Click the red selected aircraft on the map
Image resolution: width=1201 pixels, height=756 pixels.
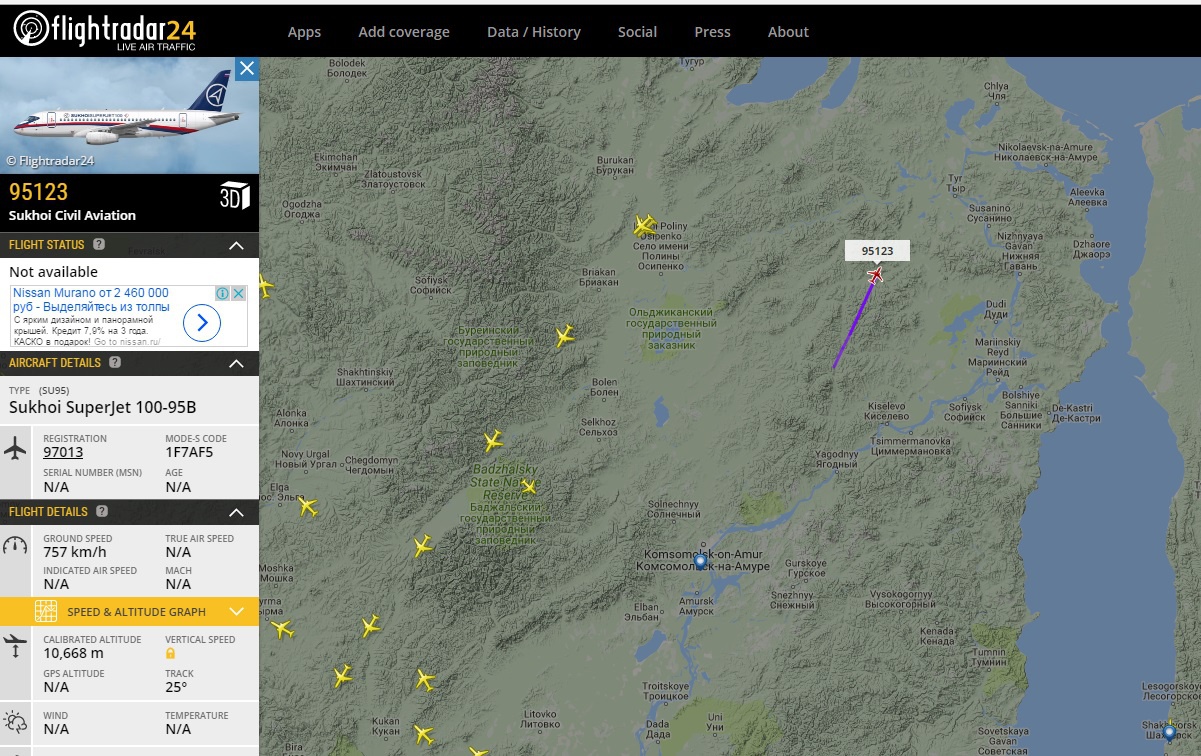[x=876, y=275]
